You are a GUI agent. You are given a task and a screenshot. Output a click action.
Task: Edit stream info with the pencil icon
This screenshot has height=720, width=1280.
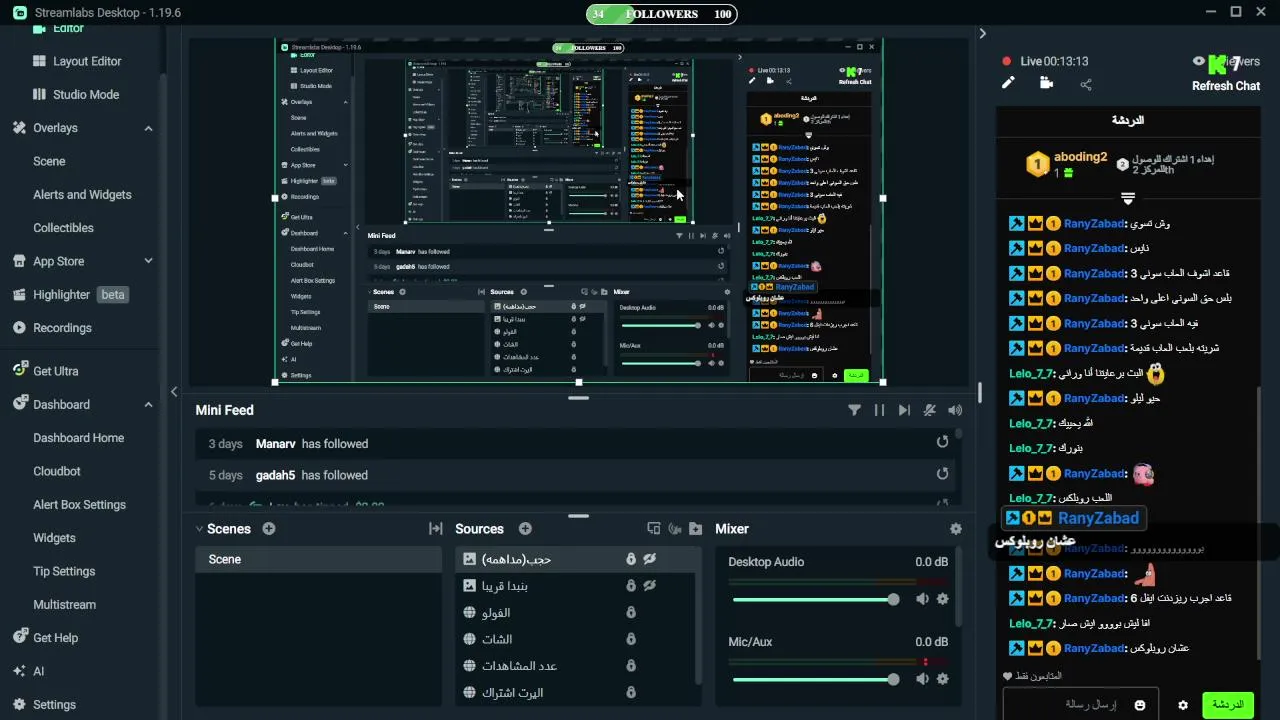pos(1008,84)
